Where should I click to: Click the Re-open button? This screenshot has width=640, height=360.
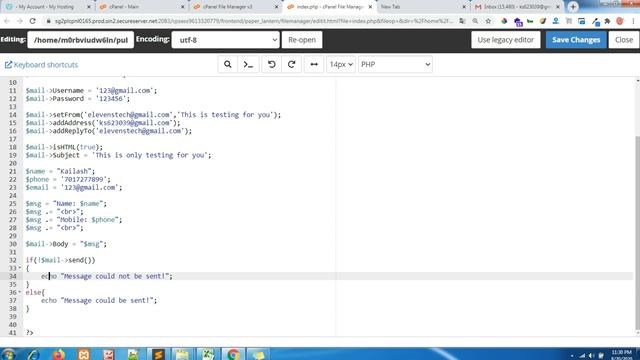[302, 40]
